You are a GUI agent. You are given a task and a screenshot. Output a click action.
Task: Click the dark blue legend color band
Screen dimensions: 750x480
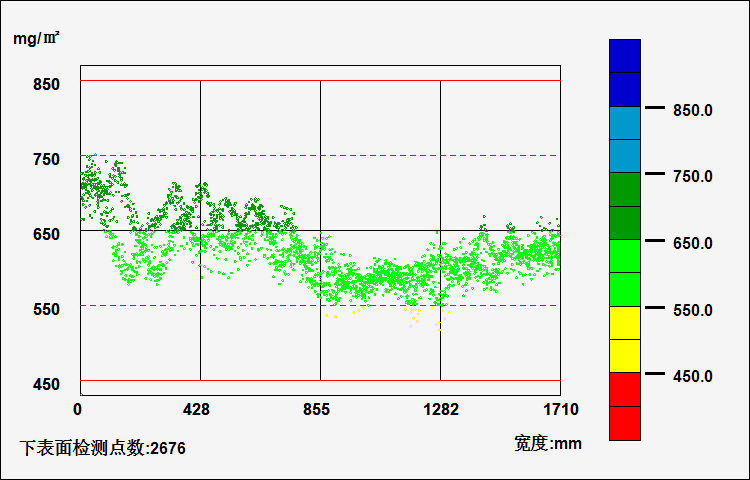624,73
